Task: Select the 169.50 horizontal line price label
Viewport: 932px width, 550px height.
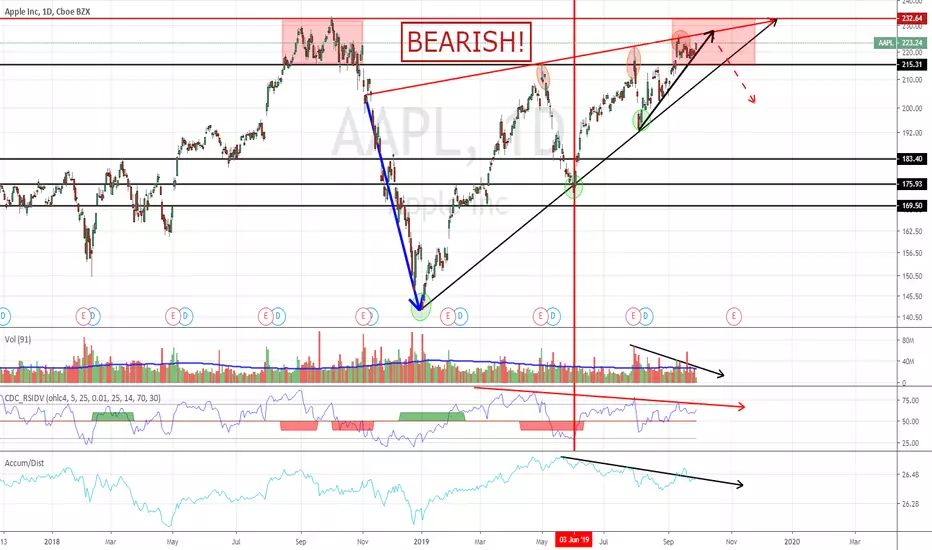Action: coord(912,206)
